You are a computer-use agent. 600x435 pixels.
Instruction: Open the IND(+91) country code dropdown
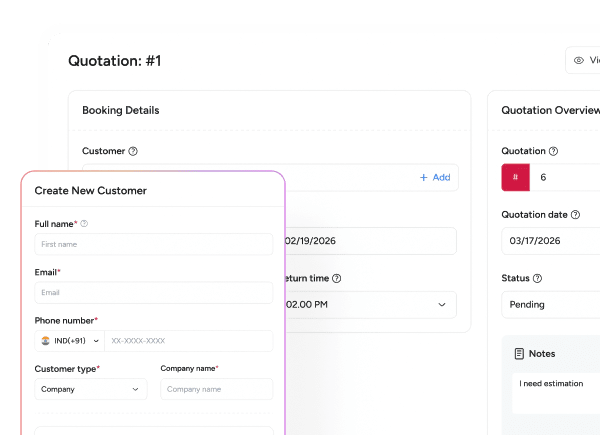click(x=70, y=341)
